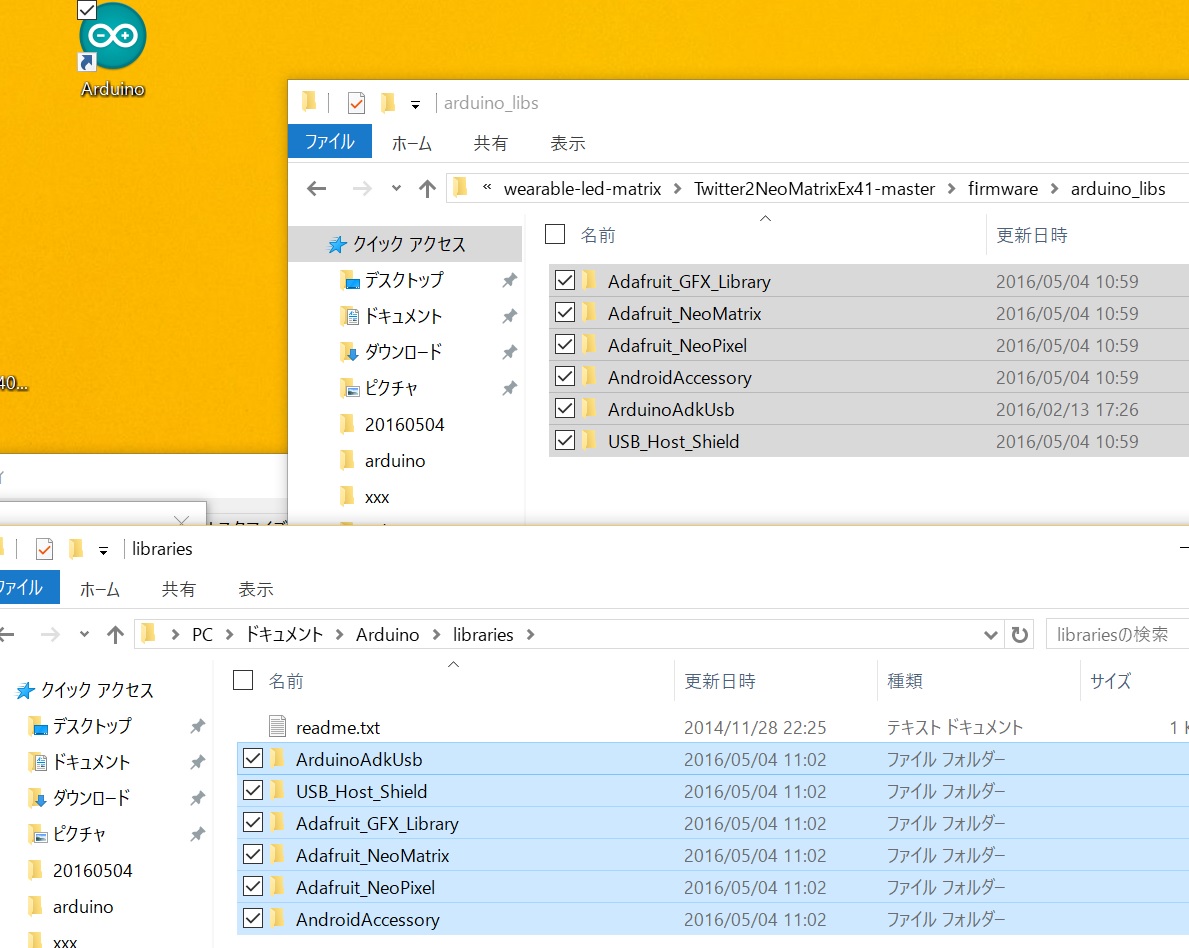Open Quick Access Toolbar dropdown in arduino_libs

415,104
